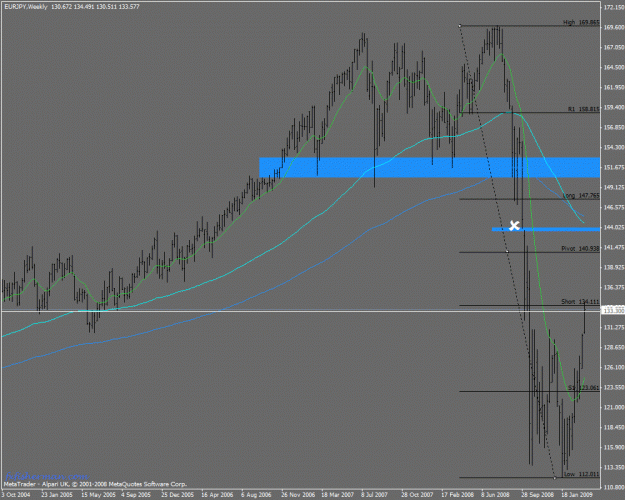Click the 'R1 158.815' level label
625x500 pixels.
click(583, 109)
